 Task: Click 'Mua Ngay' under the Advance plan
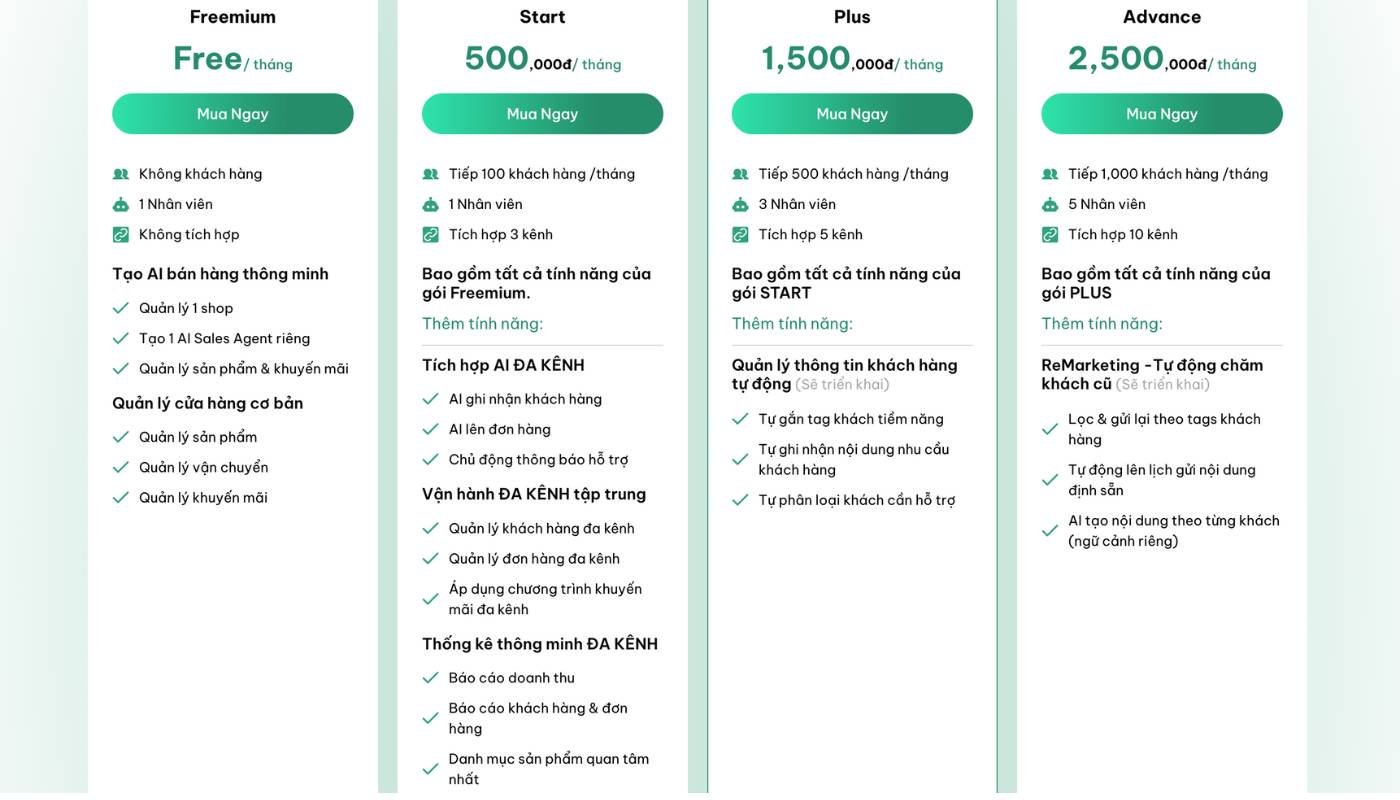[x=1162, y=113]
